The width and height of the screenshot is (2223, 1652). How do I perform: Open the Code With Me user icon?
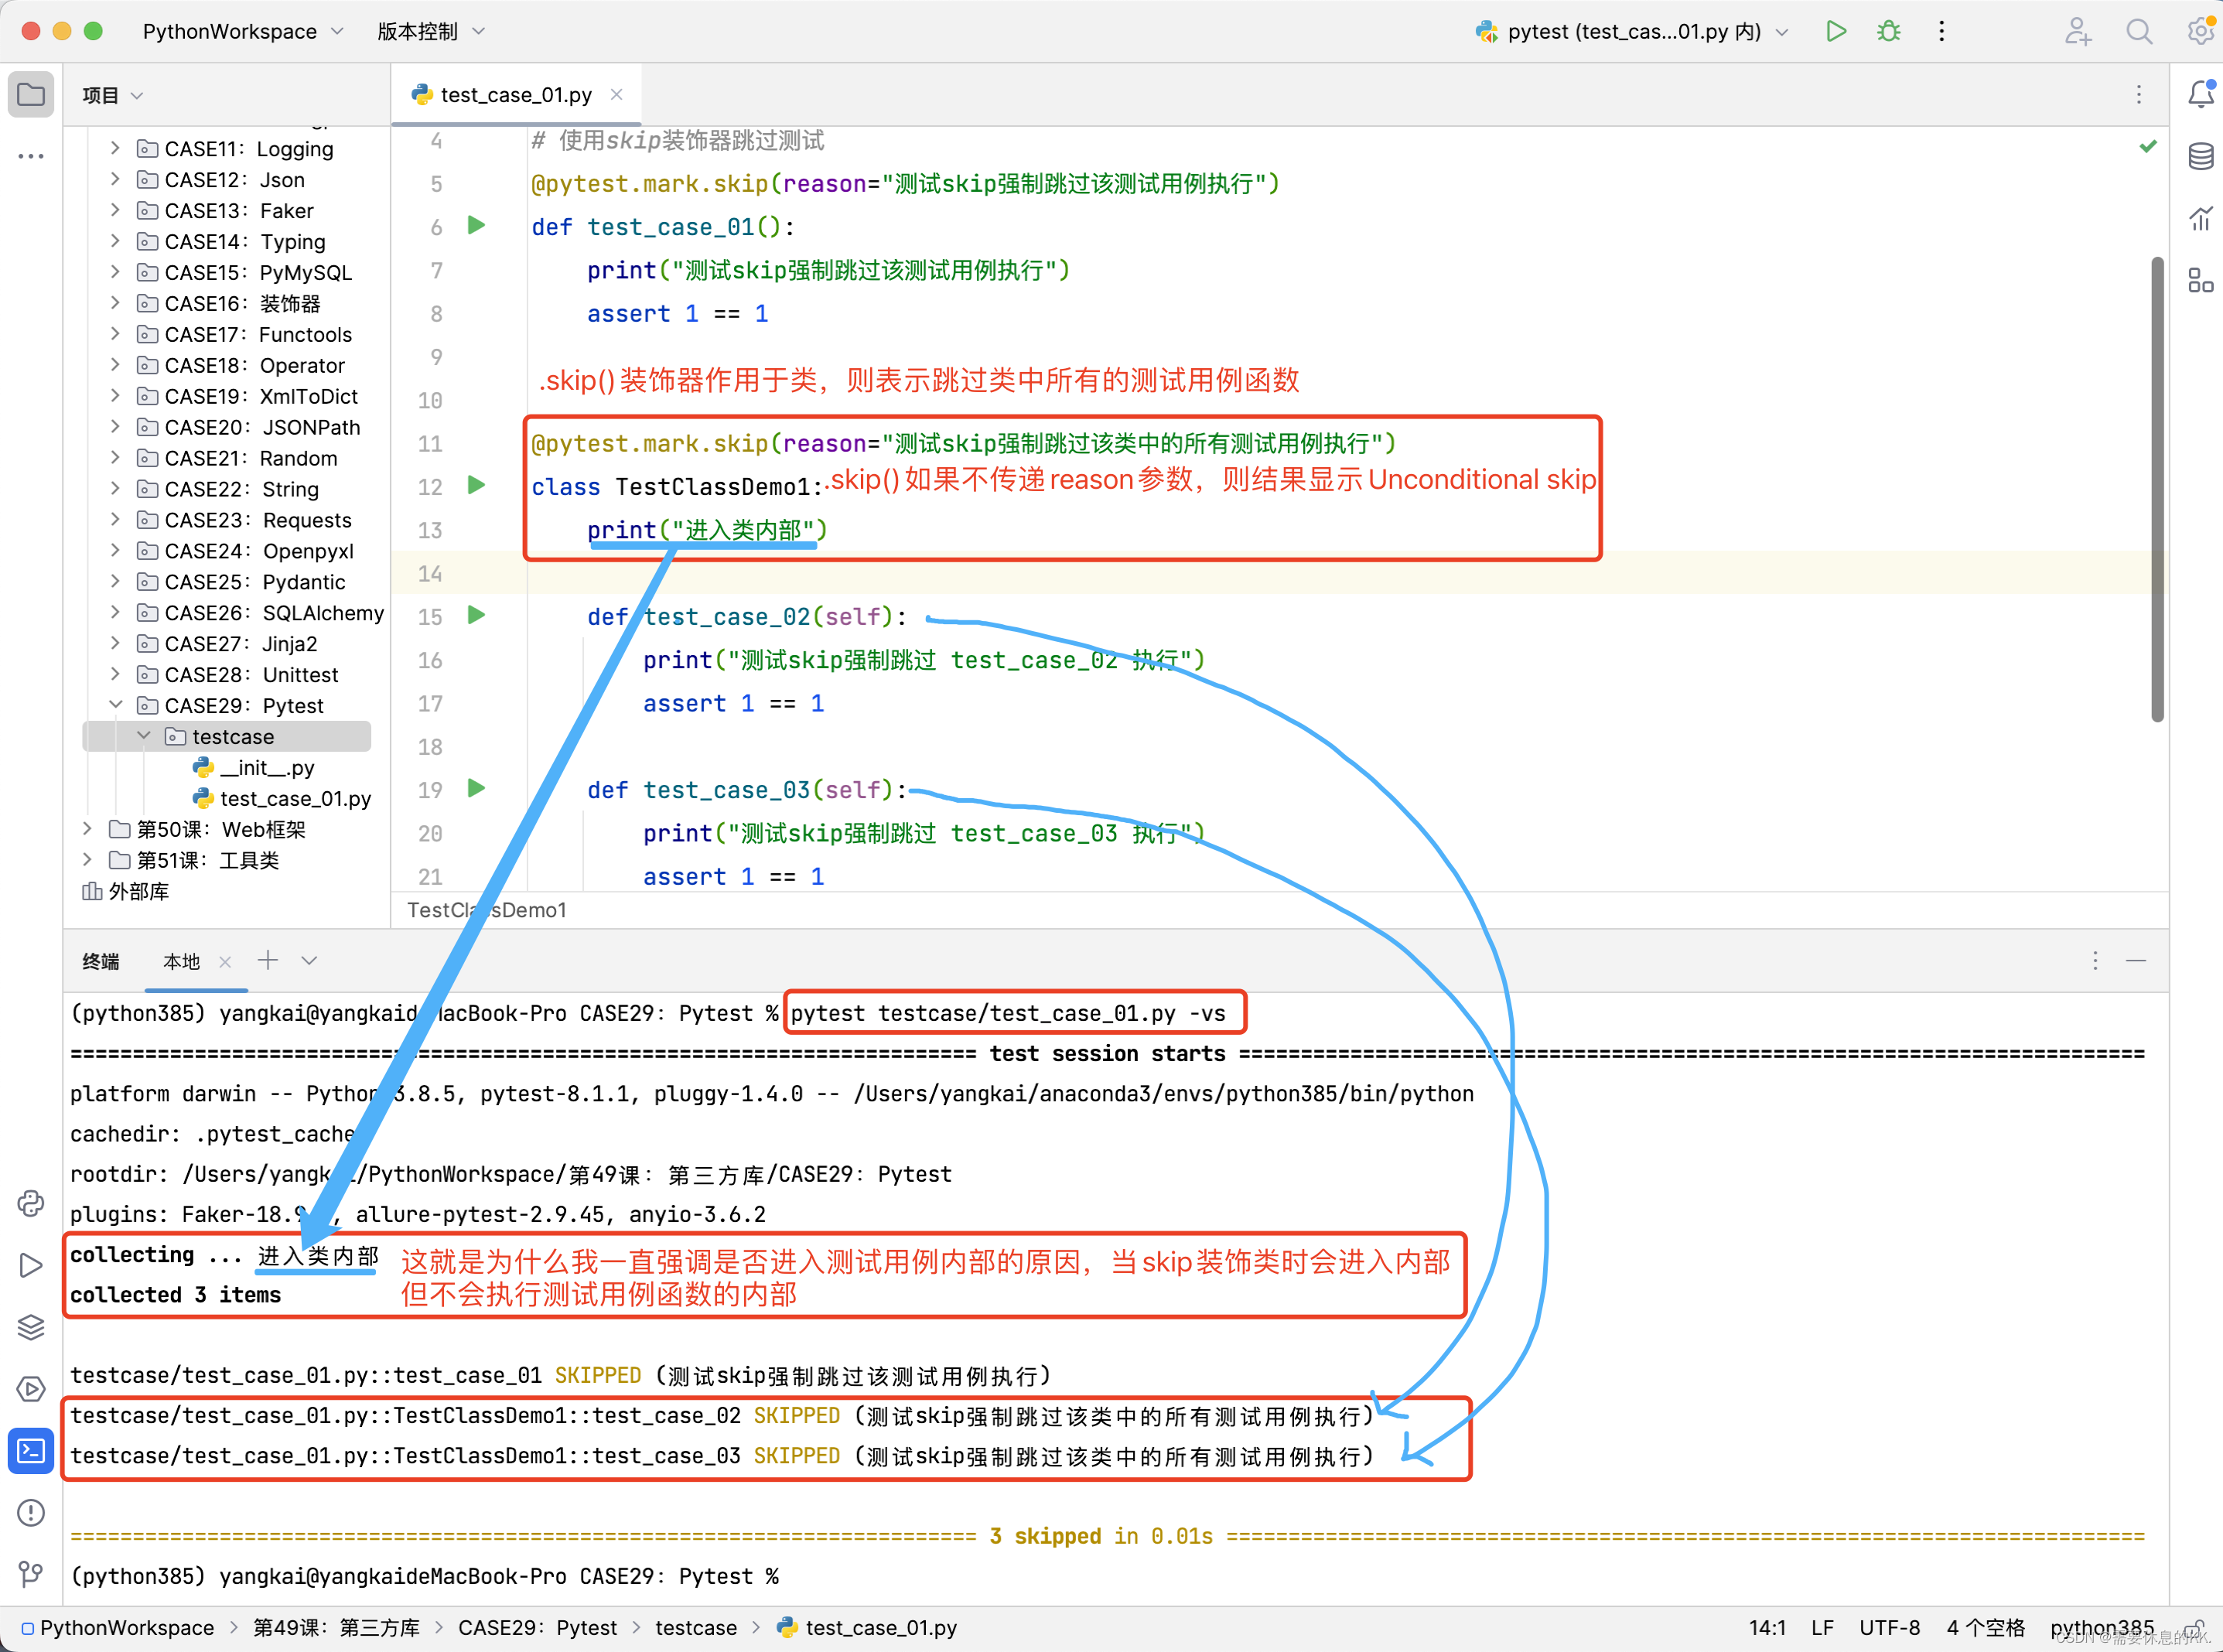pos(2078,31)
